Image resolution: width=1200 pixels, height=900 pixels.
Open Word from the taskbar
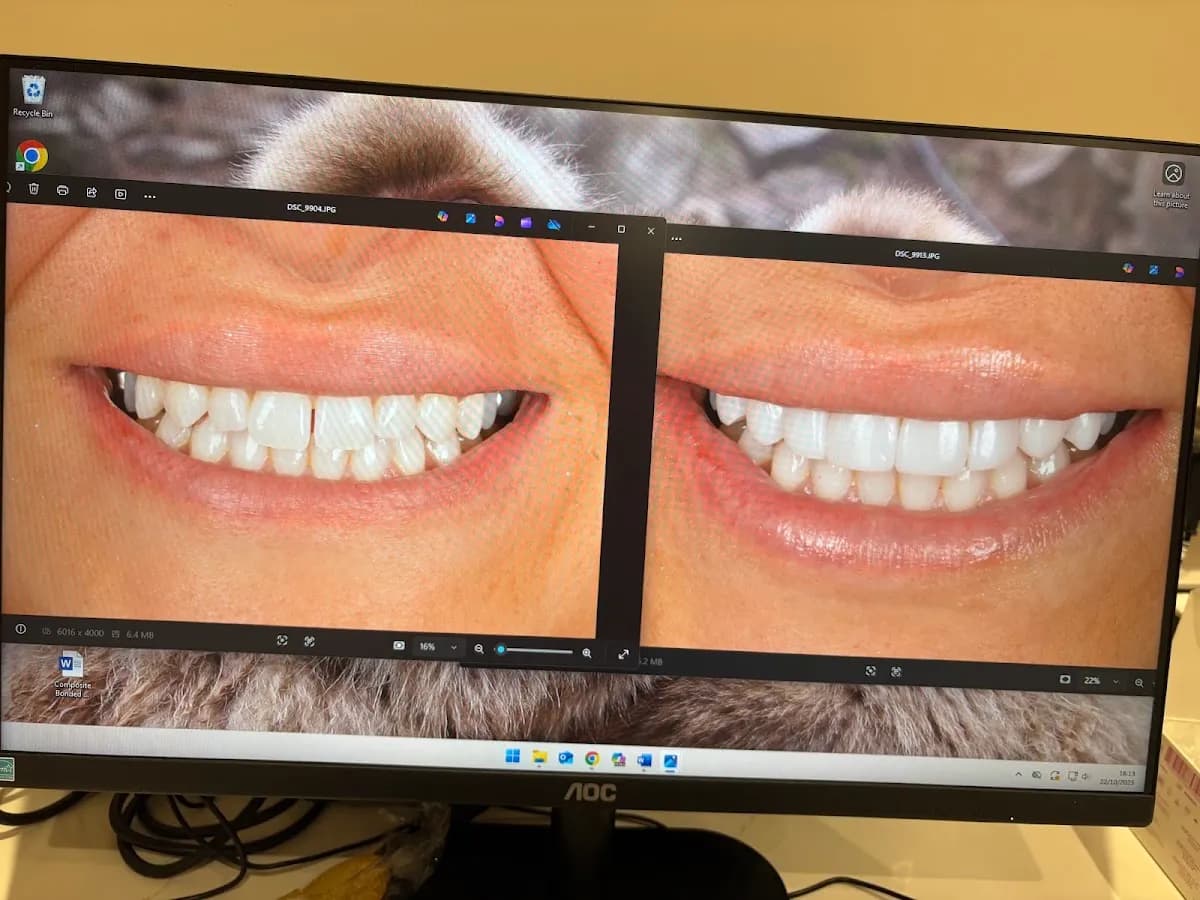(x=644, y=761)
